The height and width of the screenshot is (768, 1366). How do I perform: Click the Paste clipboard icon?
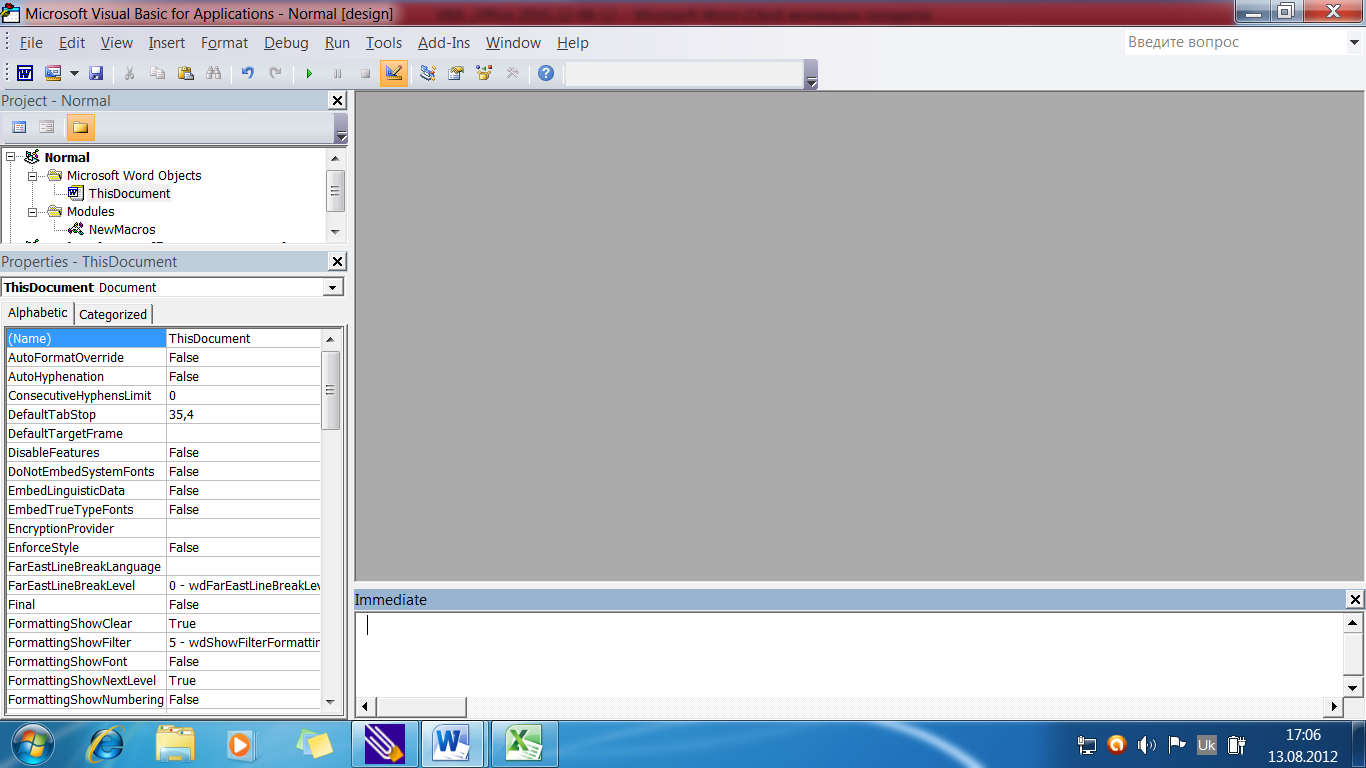click(185, 73)
